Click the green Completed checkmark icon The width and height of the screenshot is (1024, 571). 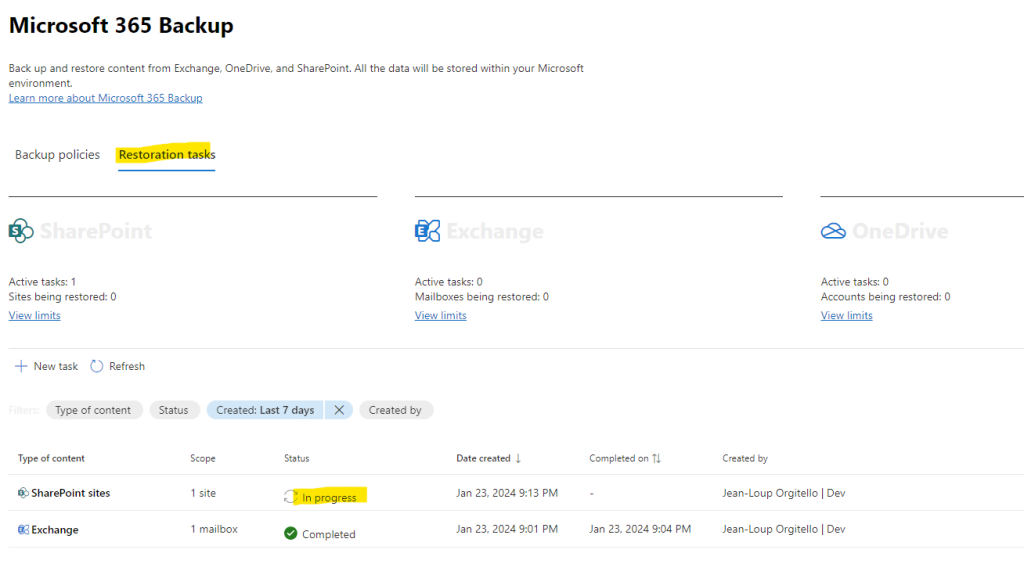(x=291, y=534)
